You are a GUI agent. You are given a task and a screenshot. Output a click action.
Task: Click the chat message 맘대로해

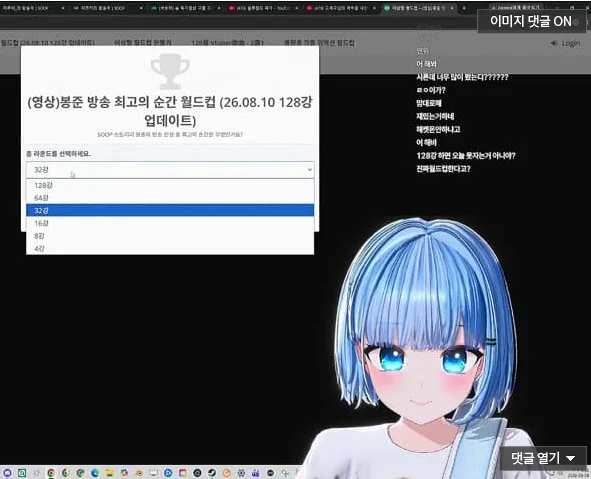pyautogui.click(x=429, y=103)
